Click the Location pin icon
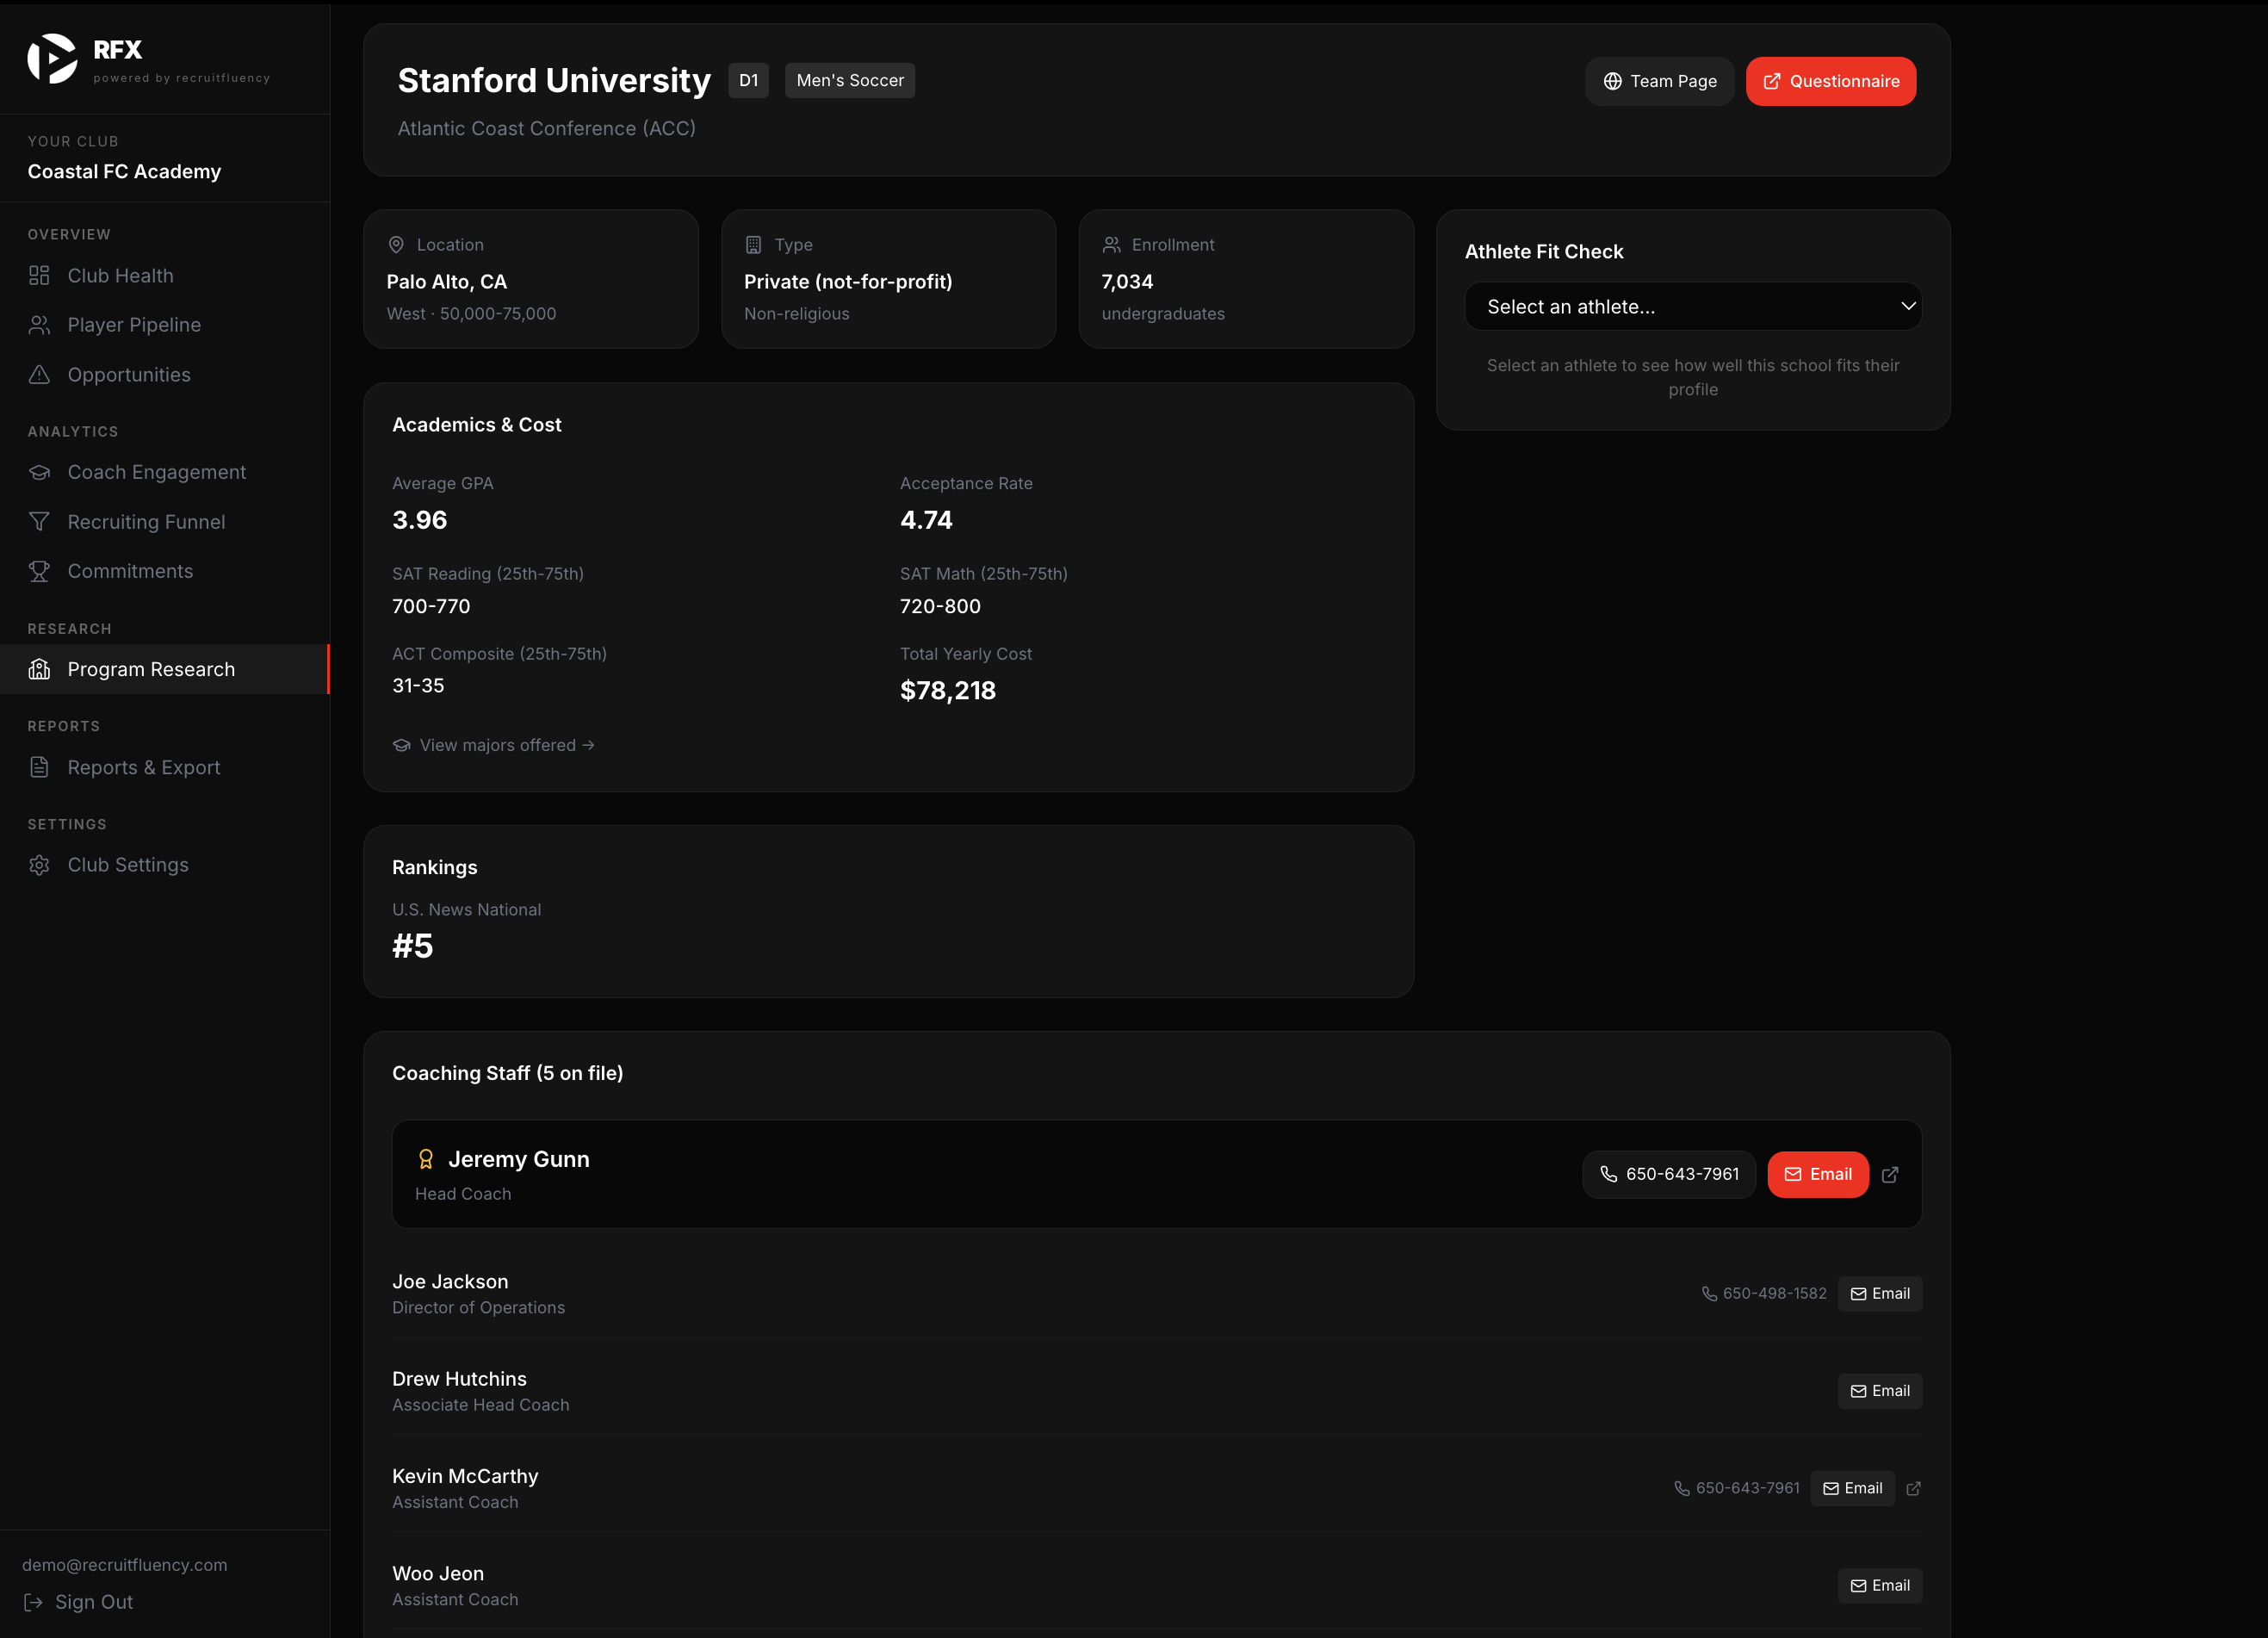Screen dimensions: 2268x1638 (x=396, y=245)
